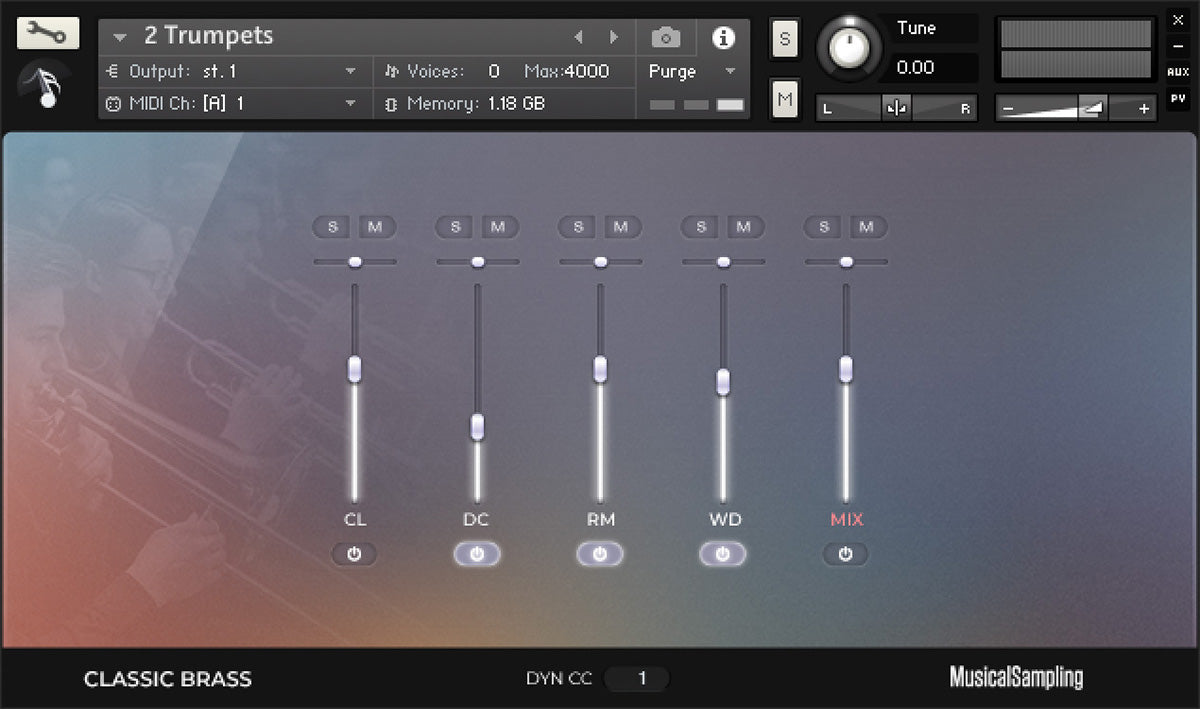Click the MIX pan slider
Screen dimensions: 1200x709
click(x=847, y=262)
